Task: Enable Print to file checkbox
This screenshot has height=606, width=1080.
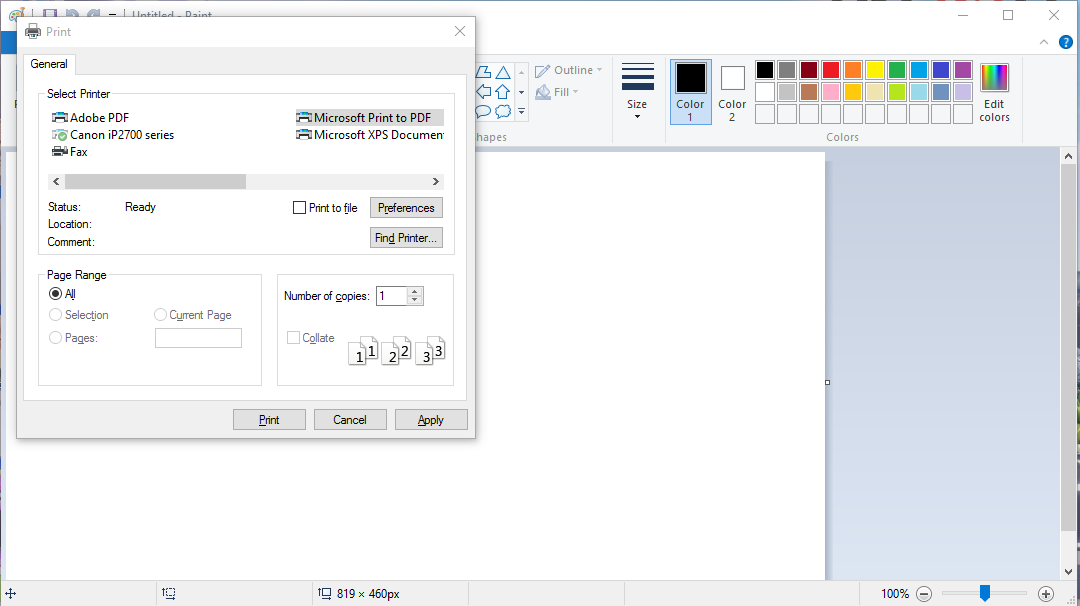Action: click(299, 208)
